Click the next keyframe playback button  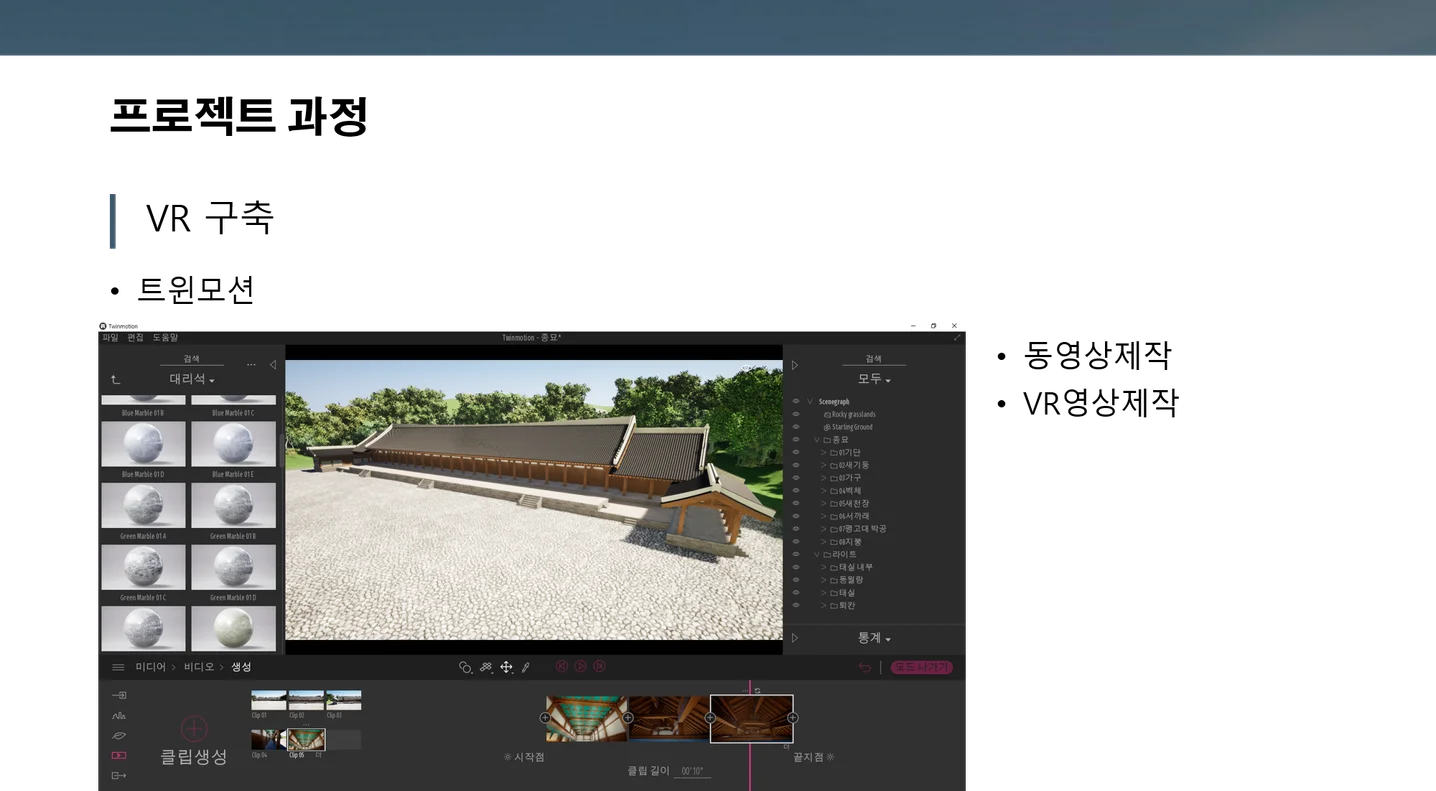pos(600,666)
